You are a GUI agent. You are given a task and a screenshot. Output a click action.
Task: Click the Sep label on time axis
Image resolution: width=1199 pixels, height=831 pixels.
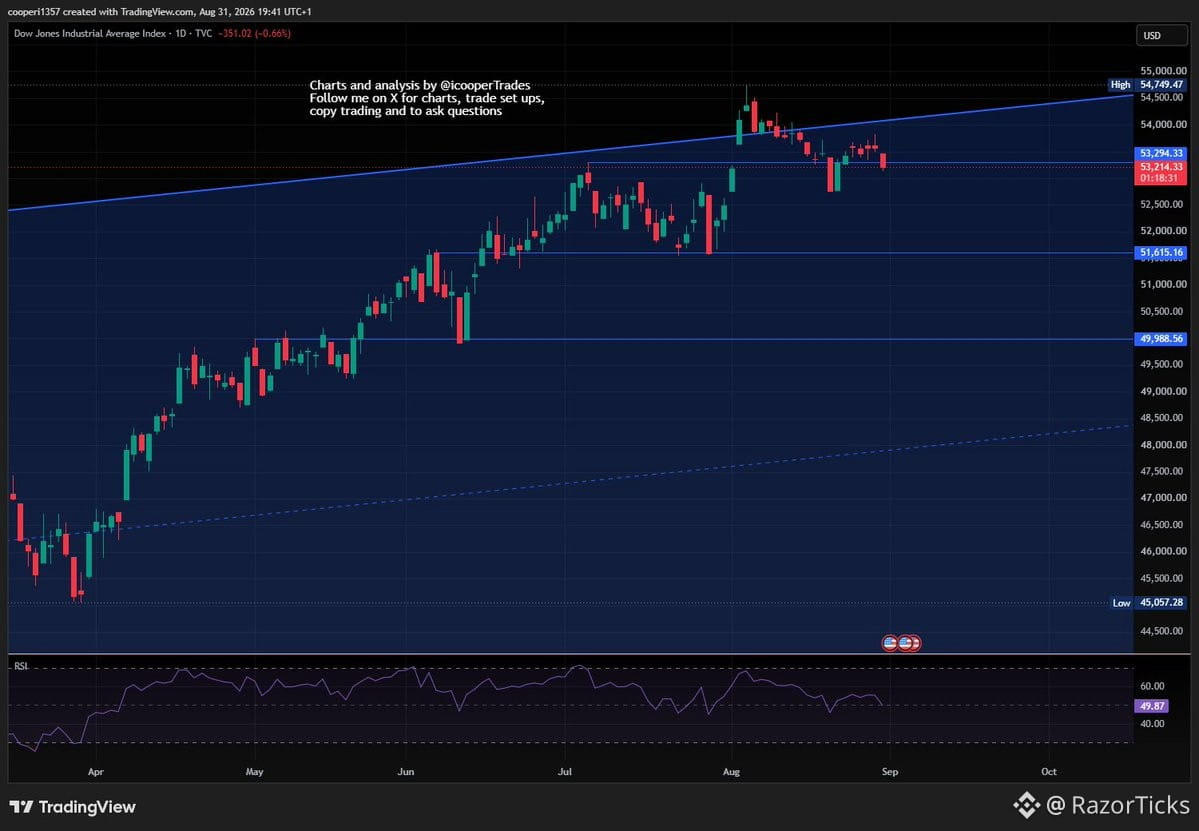(890, 771)
